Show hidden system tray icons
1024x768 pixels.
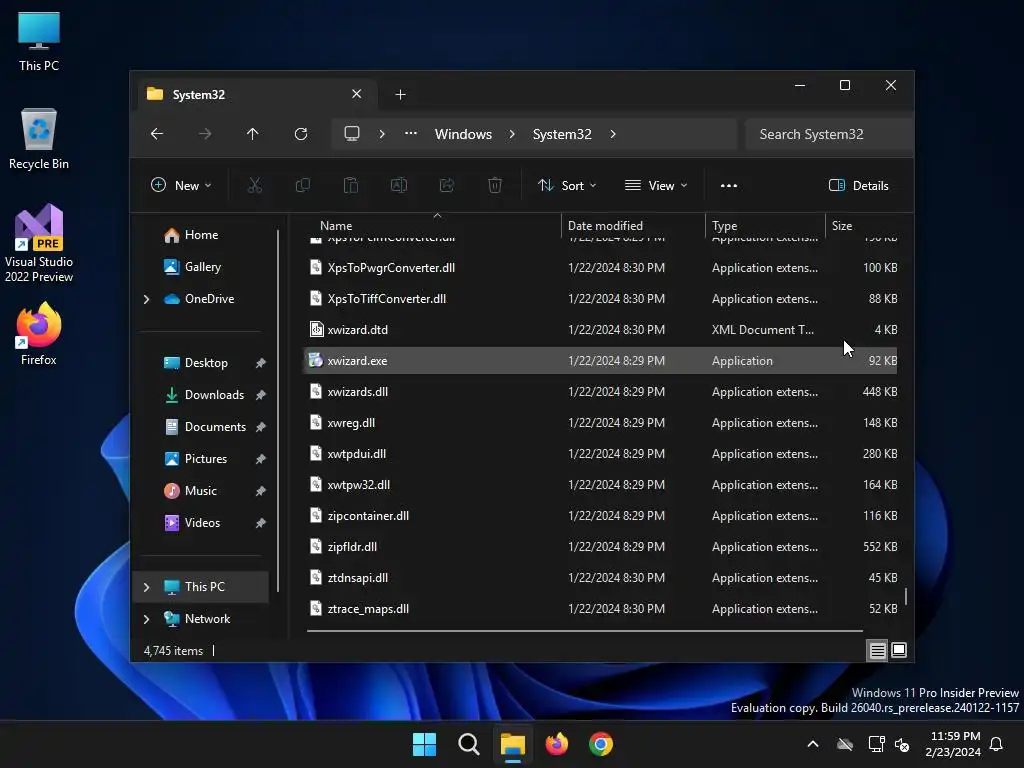tap(813, 744)
